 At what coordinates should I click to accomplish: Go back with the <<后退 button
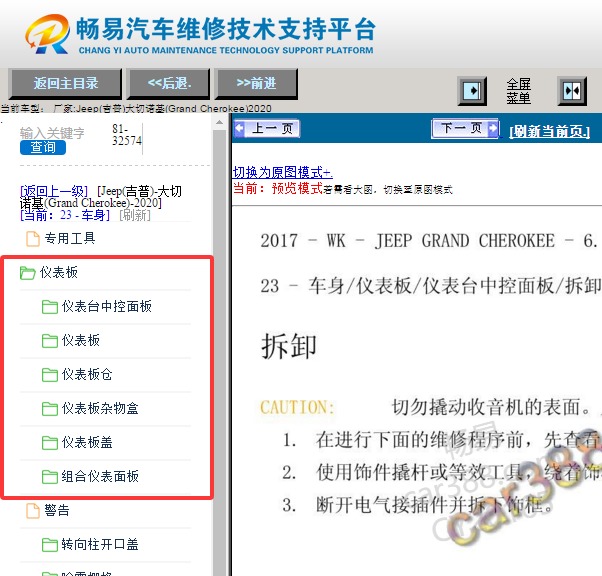coord(169,83)
